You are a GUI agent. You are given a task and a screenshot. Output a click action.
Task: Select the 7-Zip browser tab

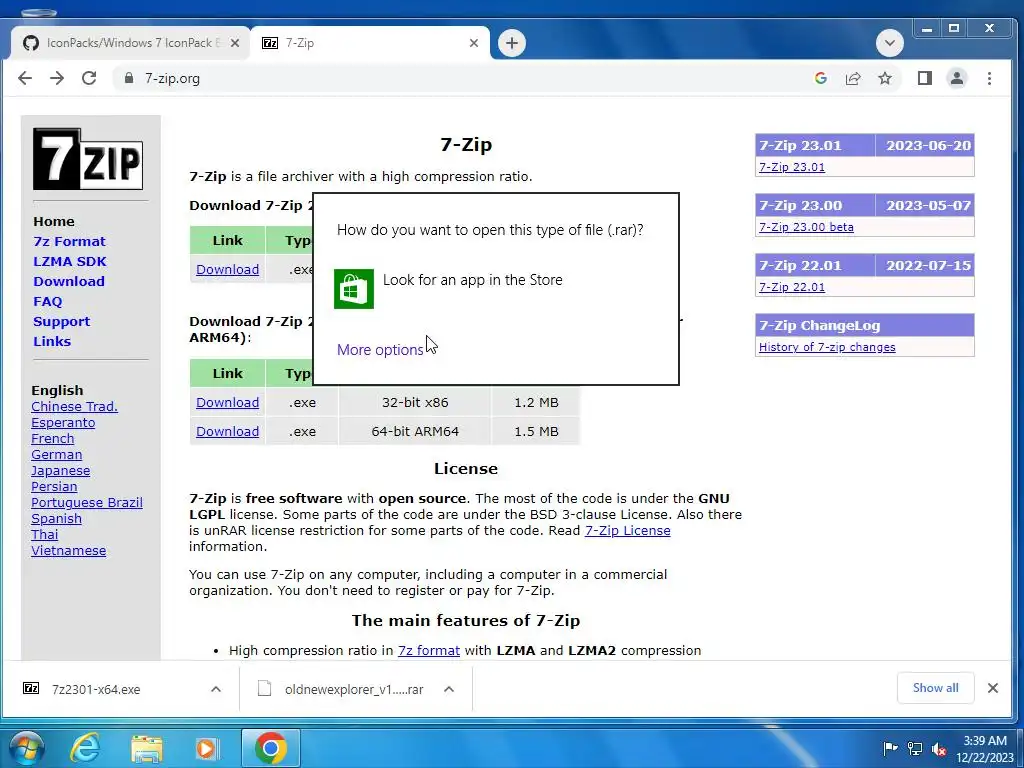(370, 43)
